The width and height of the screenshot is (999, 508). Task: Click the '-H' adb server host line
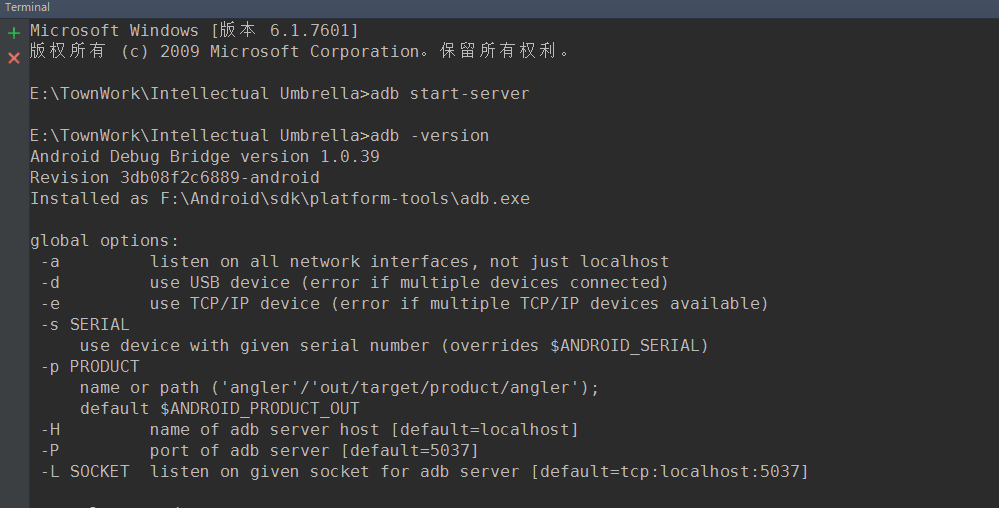(x=310, y=430)
